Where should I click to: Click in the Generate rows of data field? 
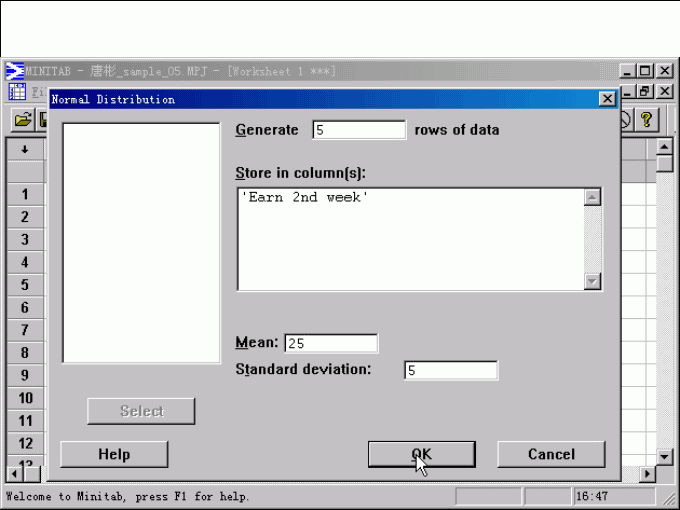coord(359,130)
